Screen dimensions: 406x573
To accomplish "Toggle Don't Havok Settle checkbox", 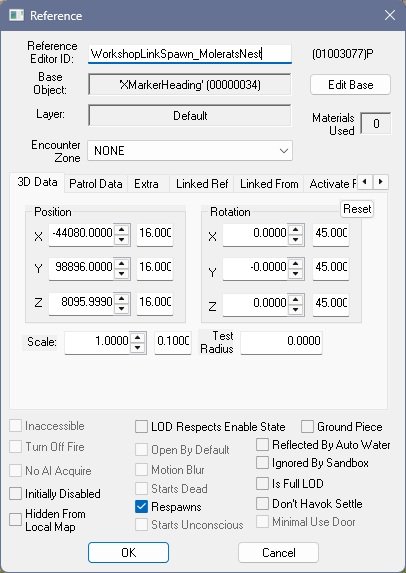I will point(262,504).
